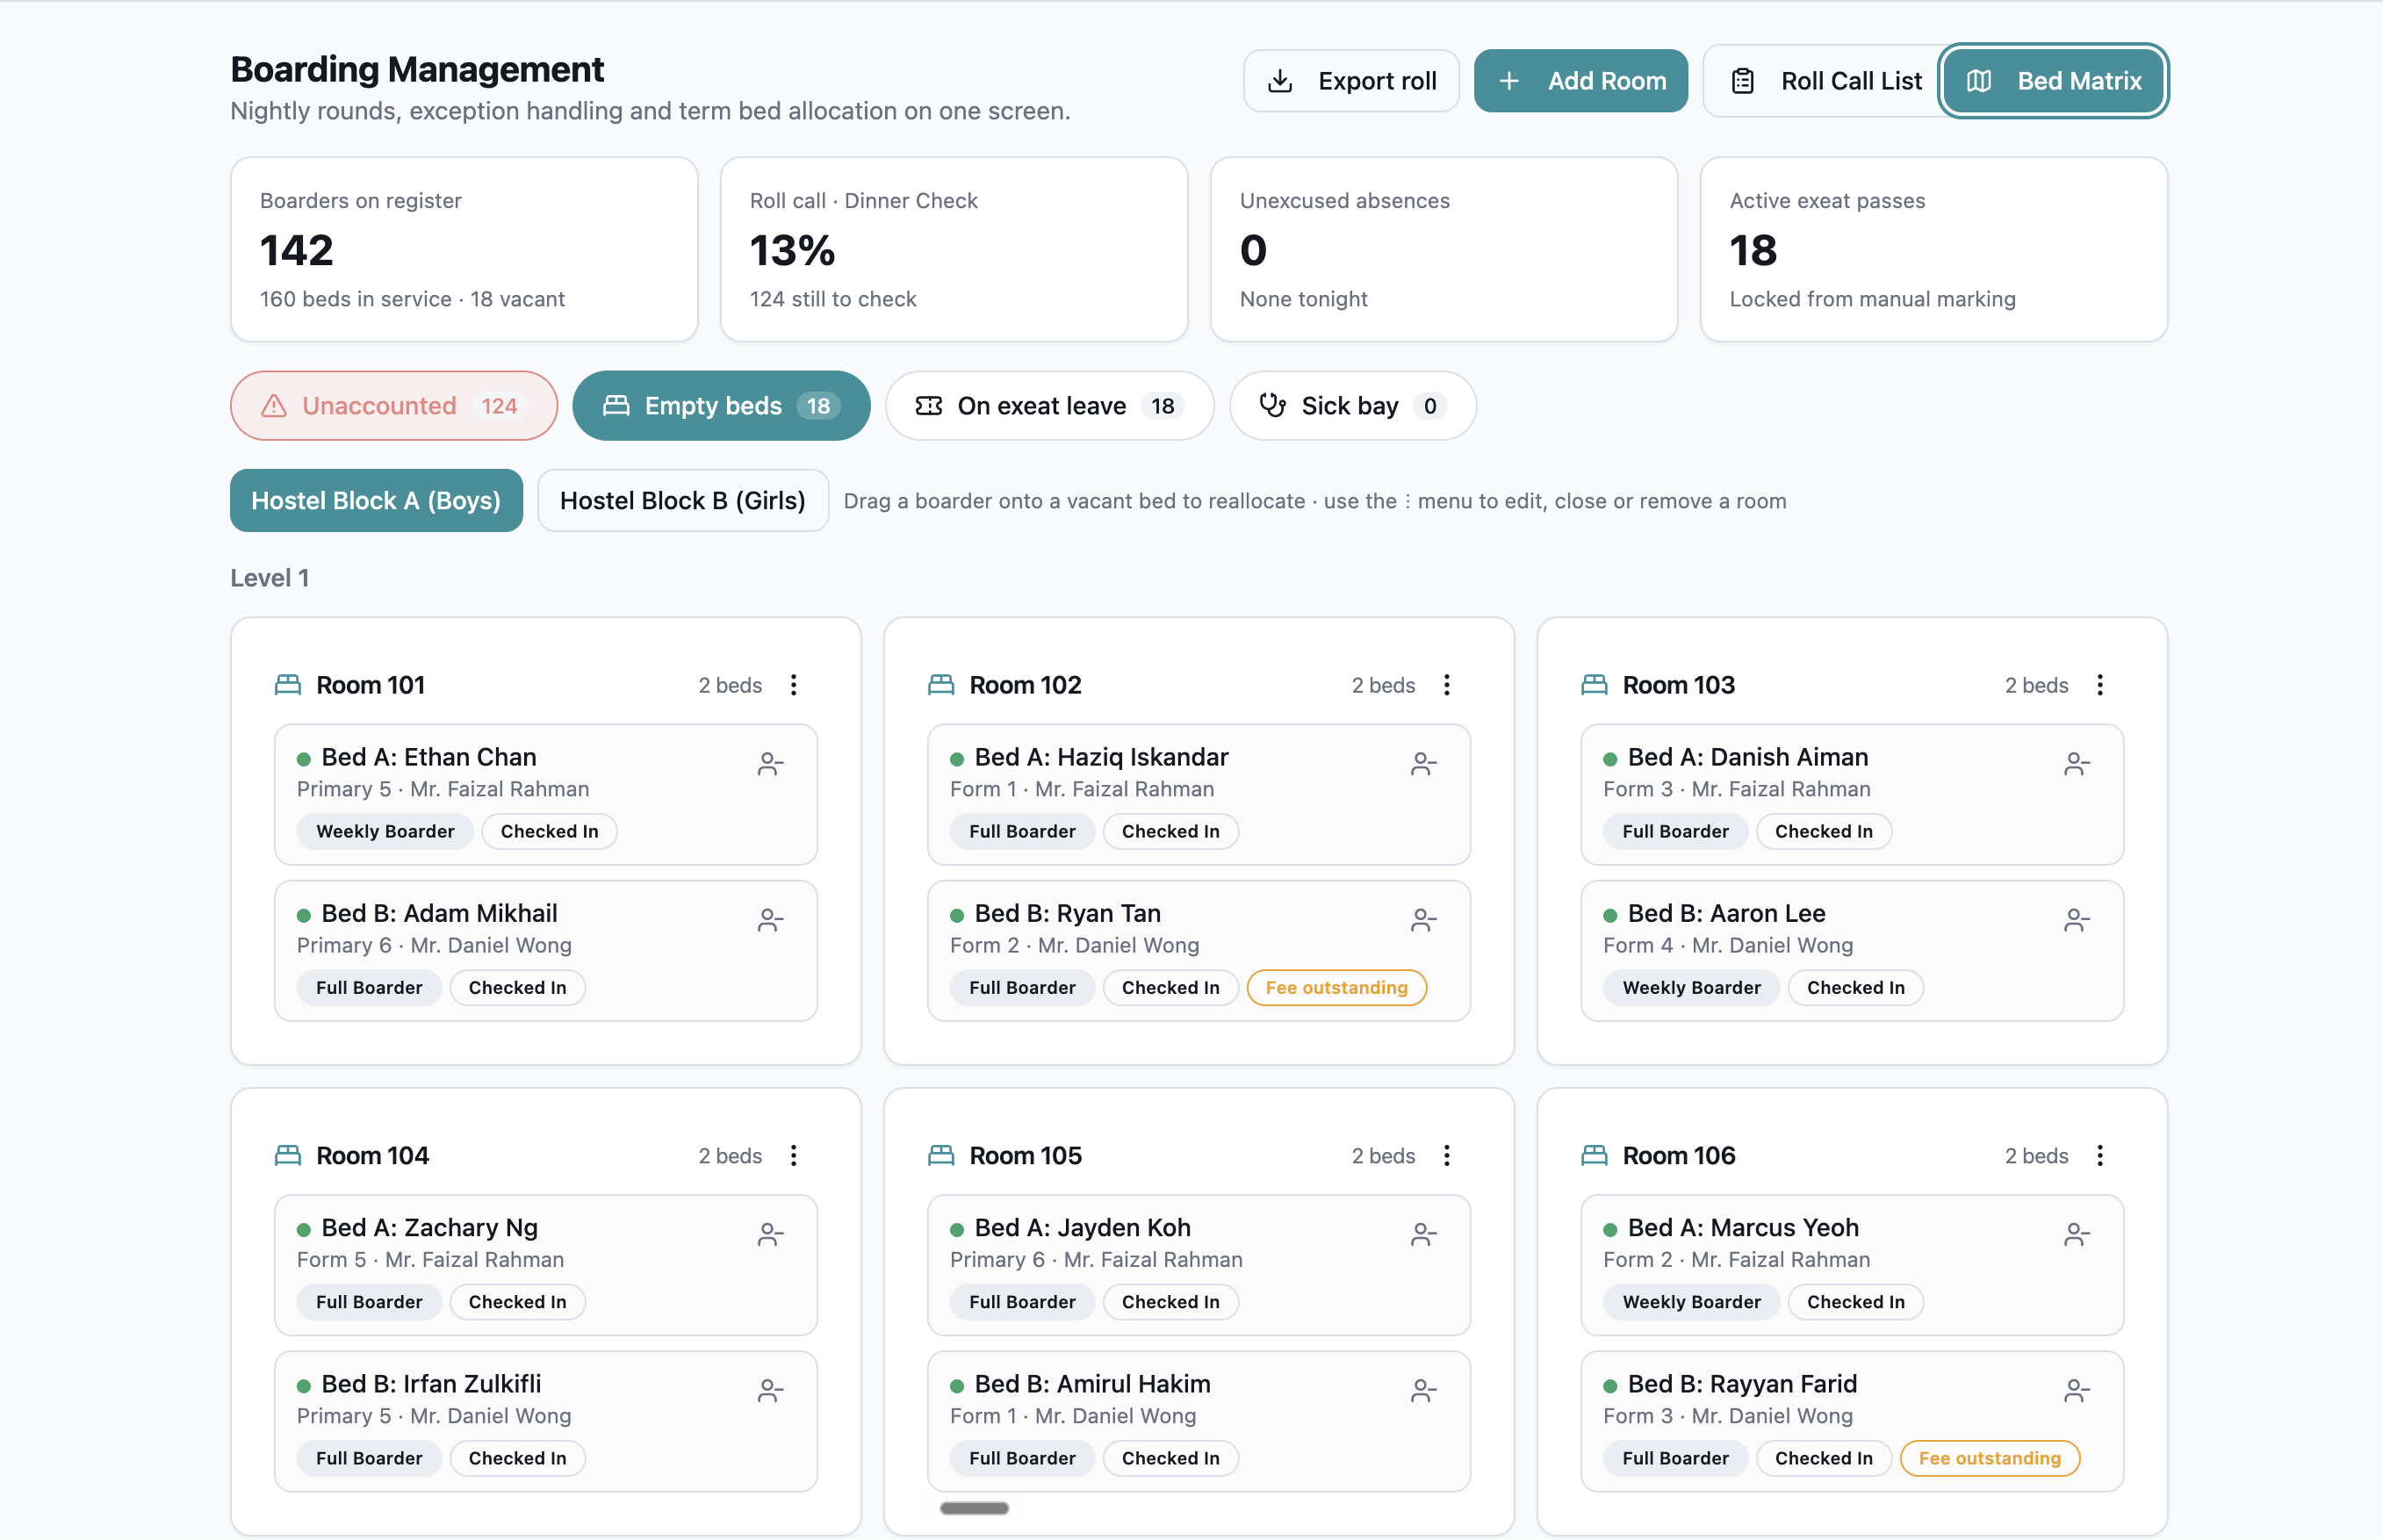Open the Active exeat passes card
The image size is (2383, 1540).
(x=1934, y=249)
